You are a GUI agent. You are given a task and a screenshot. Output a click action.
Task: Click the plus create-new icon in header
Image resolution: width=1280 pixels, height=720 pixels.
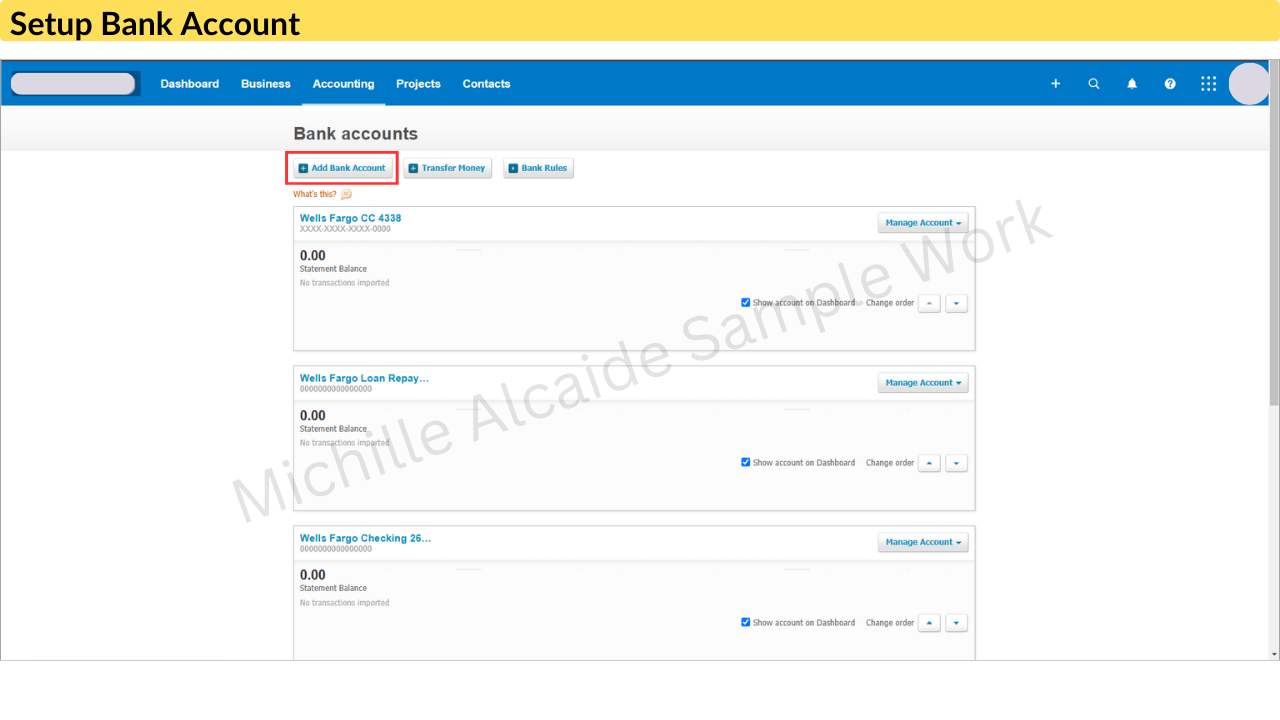1055,84
